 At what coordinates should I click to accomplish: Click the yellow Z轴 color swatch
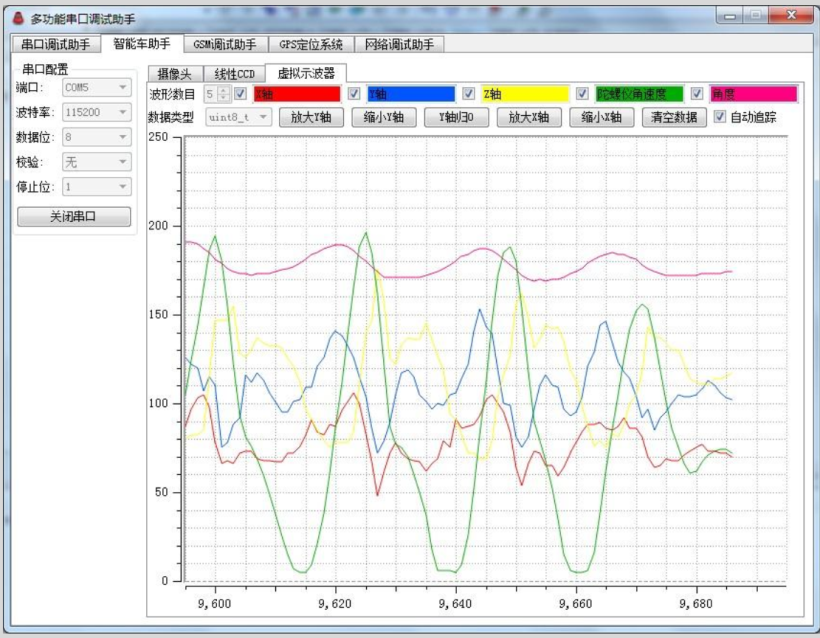pos(525,94)
